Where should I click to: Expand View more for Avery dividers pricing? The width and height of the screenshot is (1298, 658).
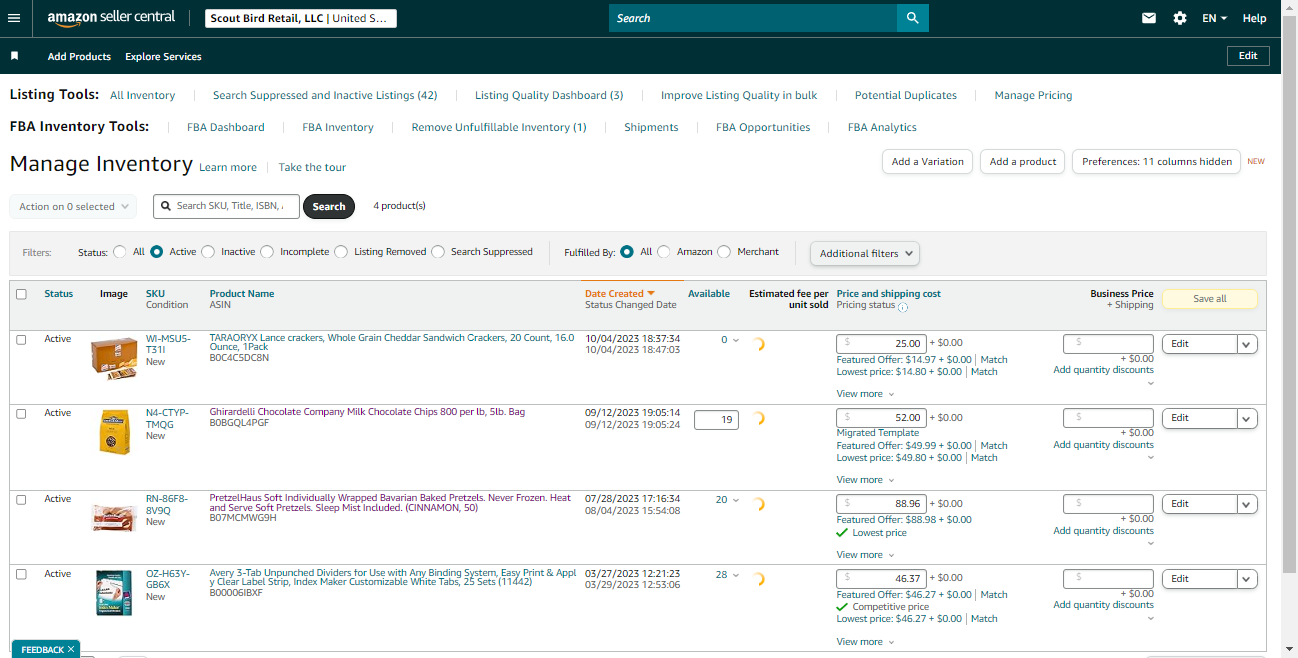pyautogui.click(x=865, y=642)
